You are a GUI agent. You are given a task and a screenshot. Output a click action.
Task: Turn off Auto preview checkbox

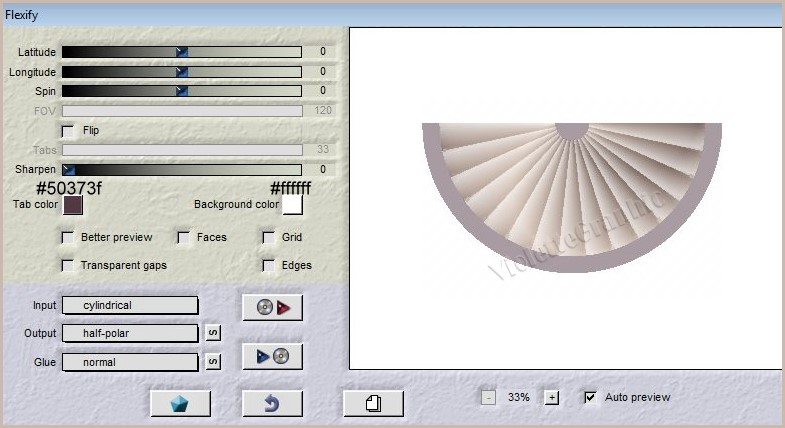(x=591, y=397)
